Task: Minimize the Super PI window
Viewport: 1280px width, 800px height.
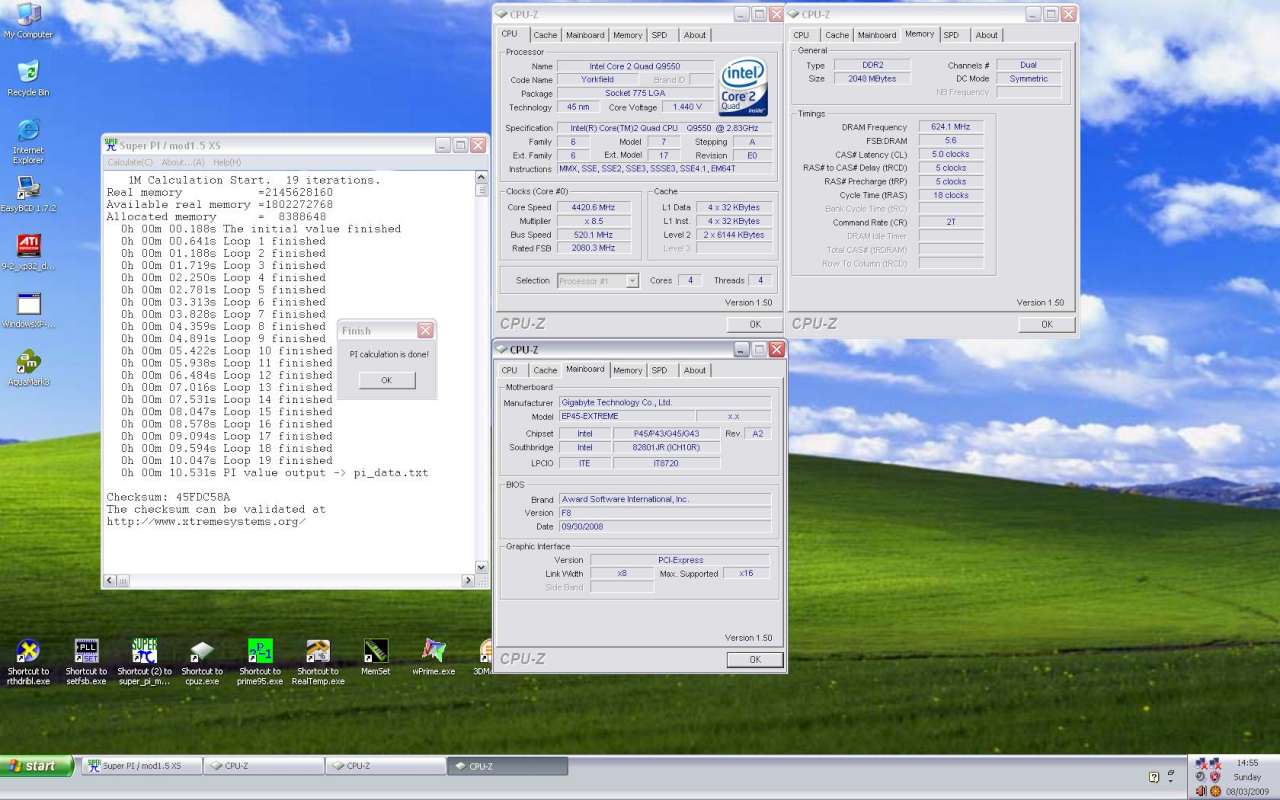Action: tap(443, 145)
